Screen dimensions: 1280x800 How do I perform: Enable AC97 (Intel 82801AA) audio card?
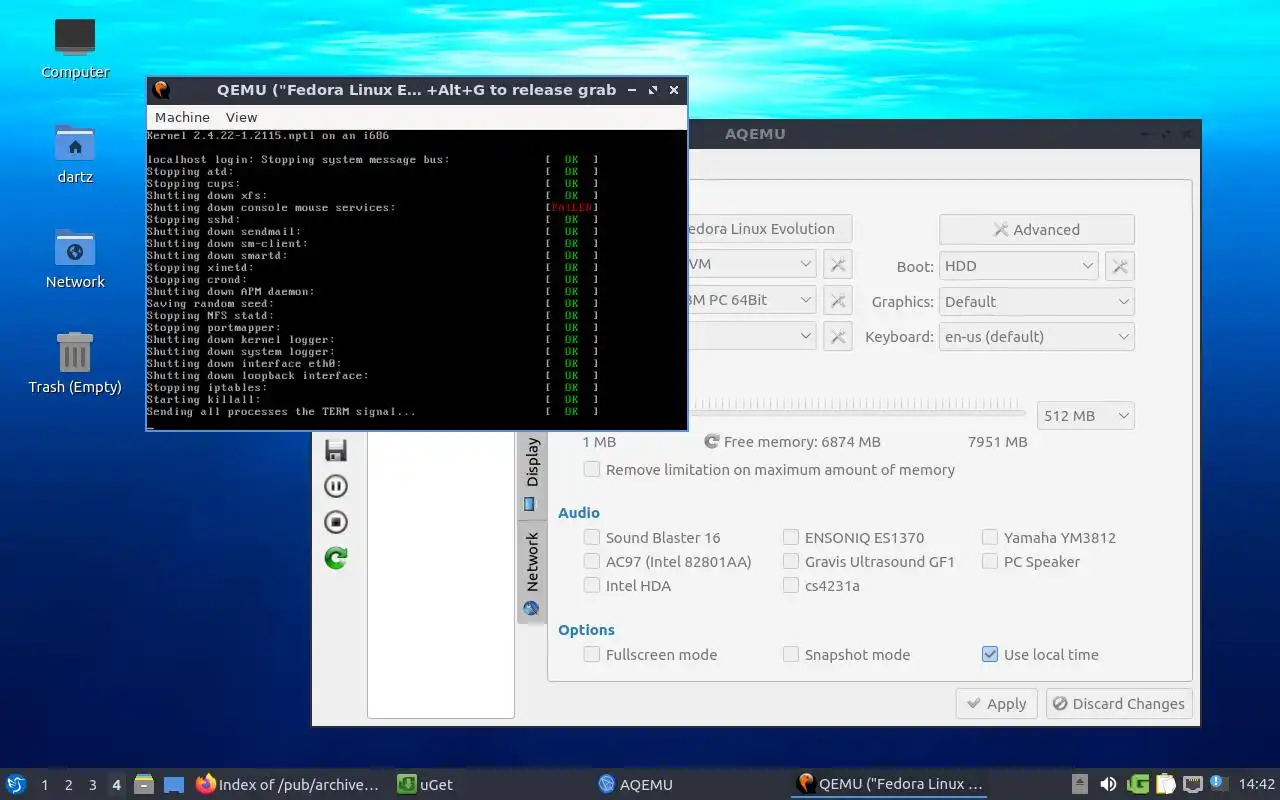pos(592,561)
